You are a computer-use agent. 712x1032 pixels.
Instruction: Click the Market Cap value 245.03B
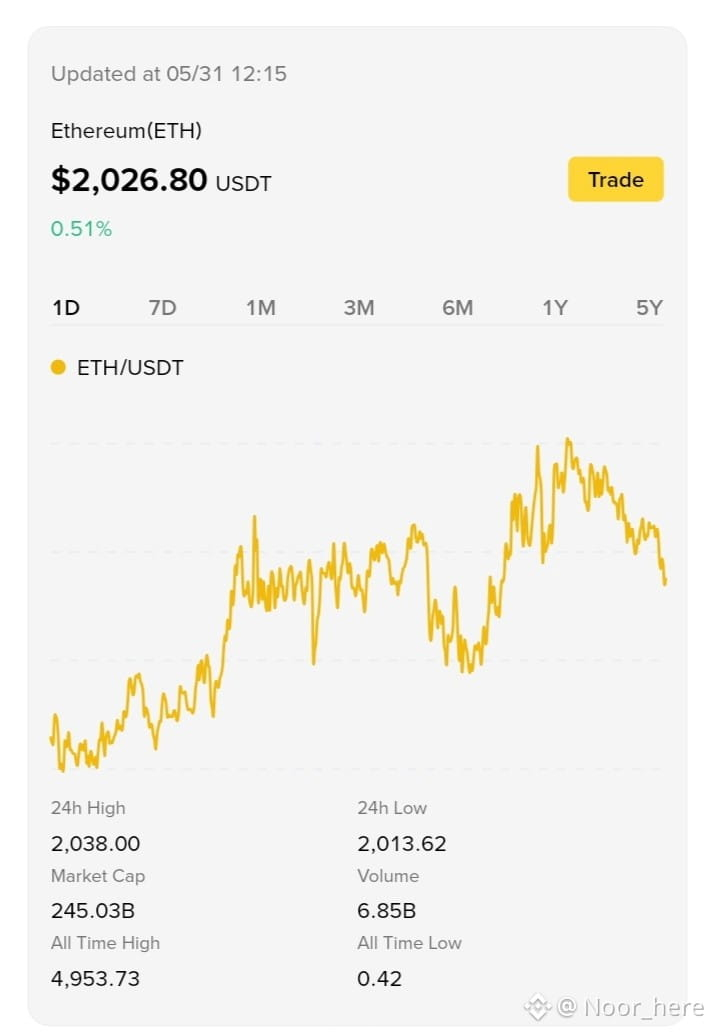tap(93, 910)
